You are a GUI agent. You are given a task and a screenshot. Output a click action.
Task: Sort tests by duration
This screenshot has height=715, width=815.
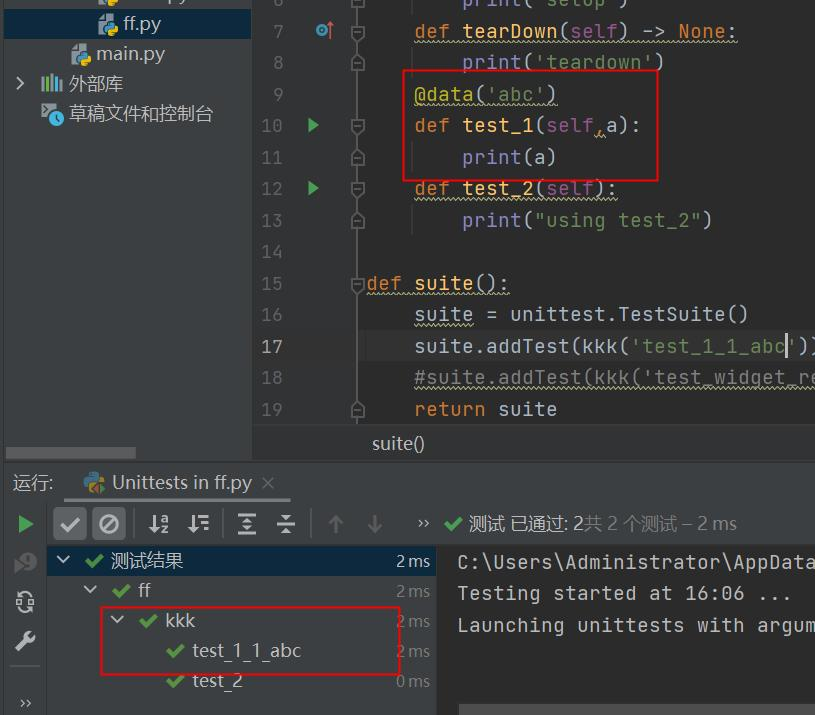(198, 524)
